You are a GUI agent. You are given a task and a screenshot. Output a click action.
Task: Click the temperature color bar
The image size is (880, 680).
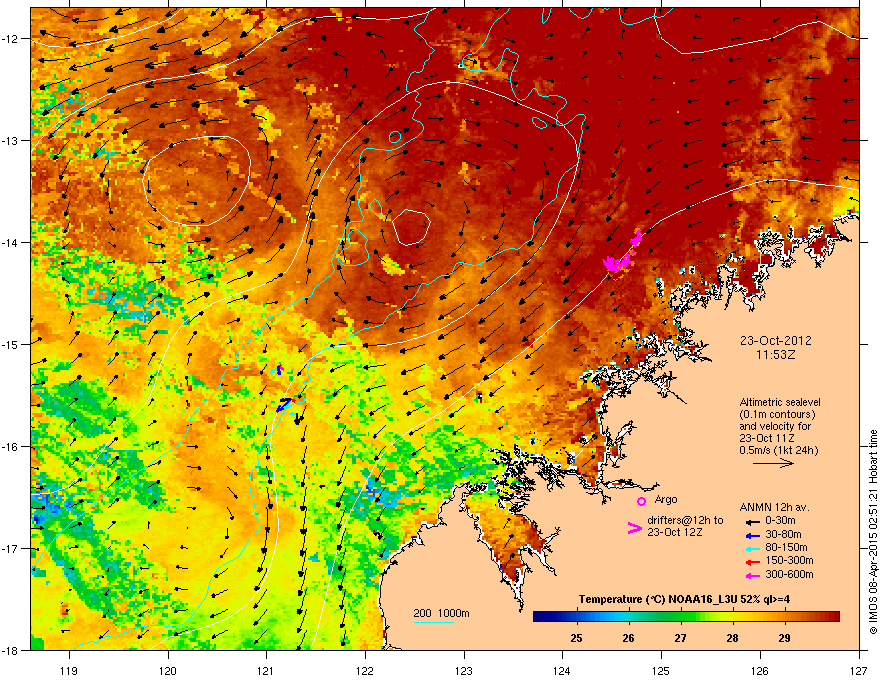click(686, 617)
